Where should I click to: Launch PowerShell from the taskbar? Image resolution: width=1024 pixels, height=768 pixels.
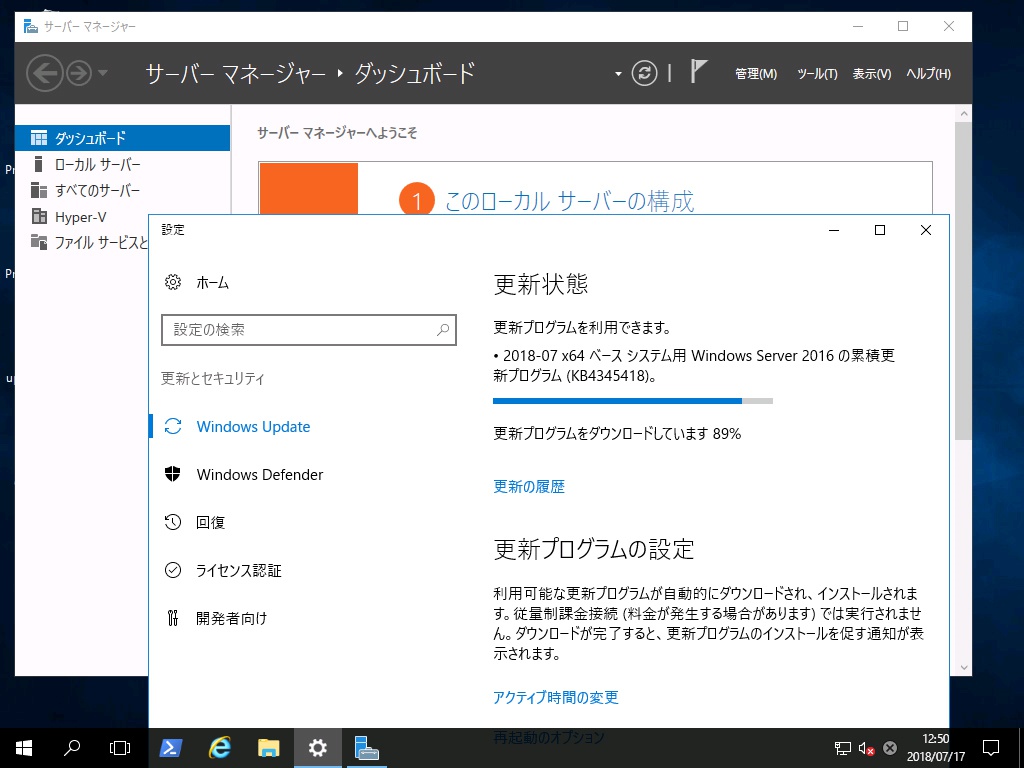tap(171, 748)
